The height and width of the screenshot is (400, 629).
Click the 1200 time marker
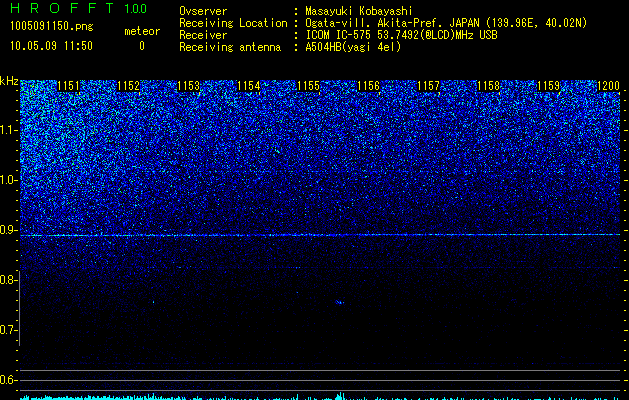pyautogui.click(x=609, y=86)
